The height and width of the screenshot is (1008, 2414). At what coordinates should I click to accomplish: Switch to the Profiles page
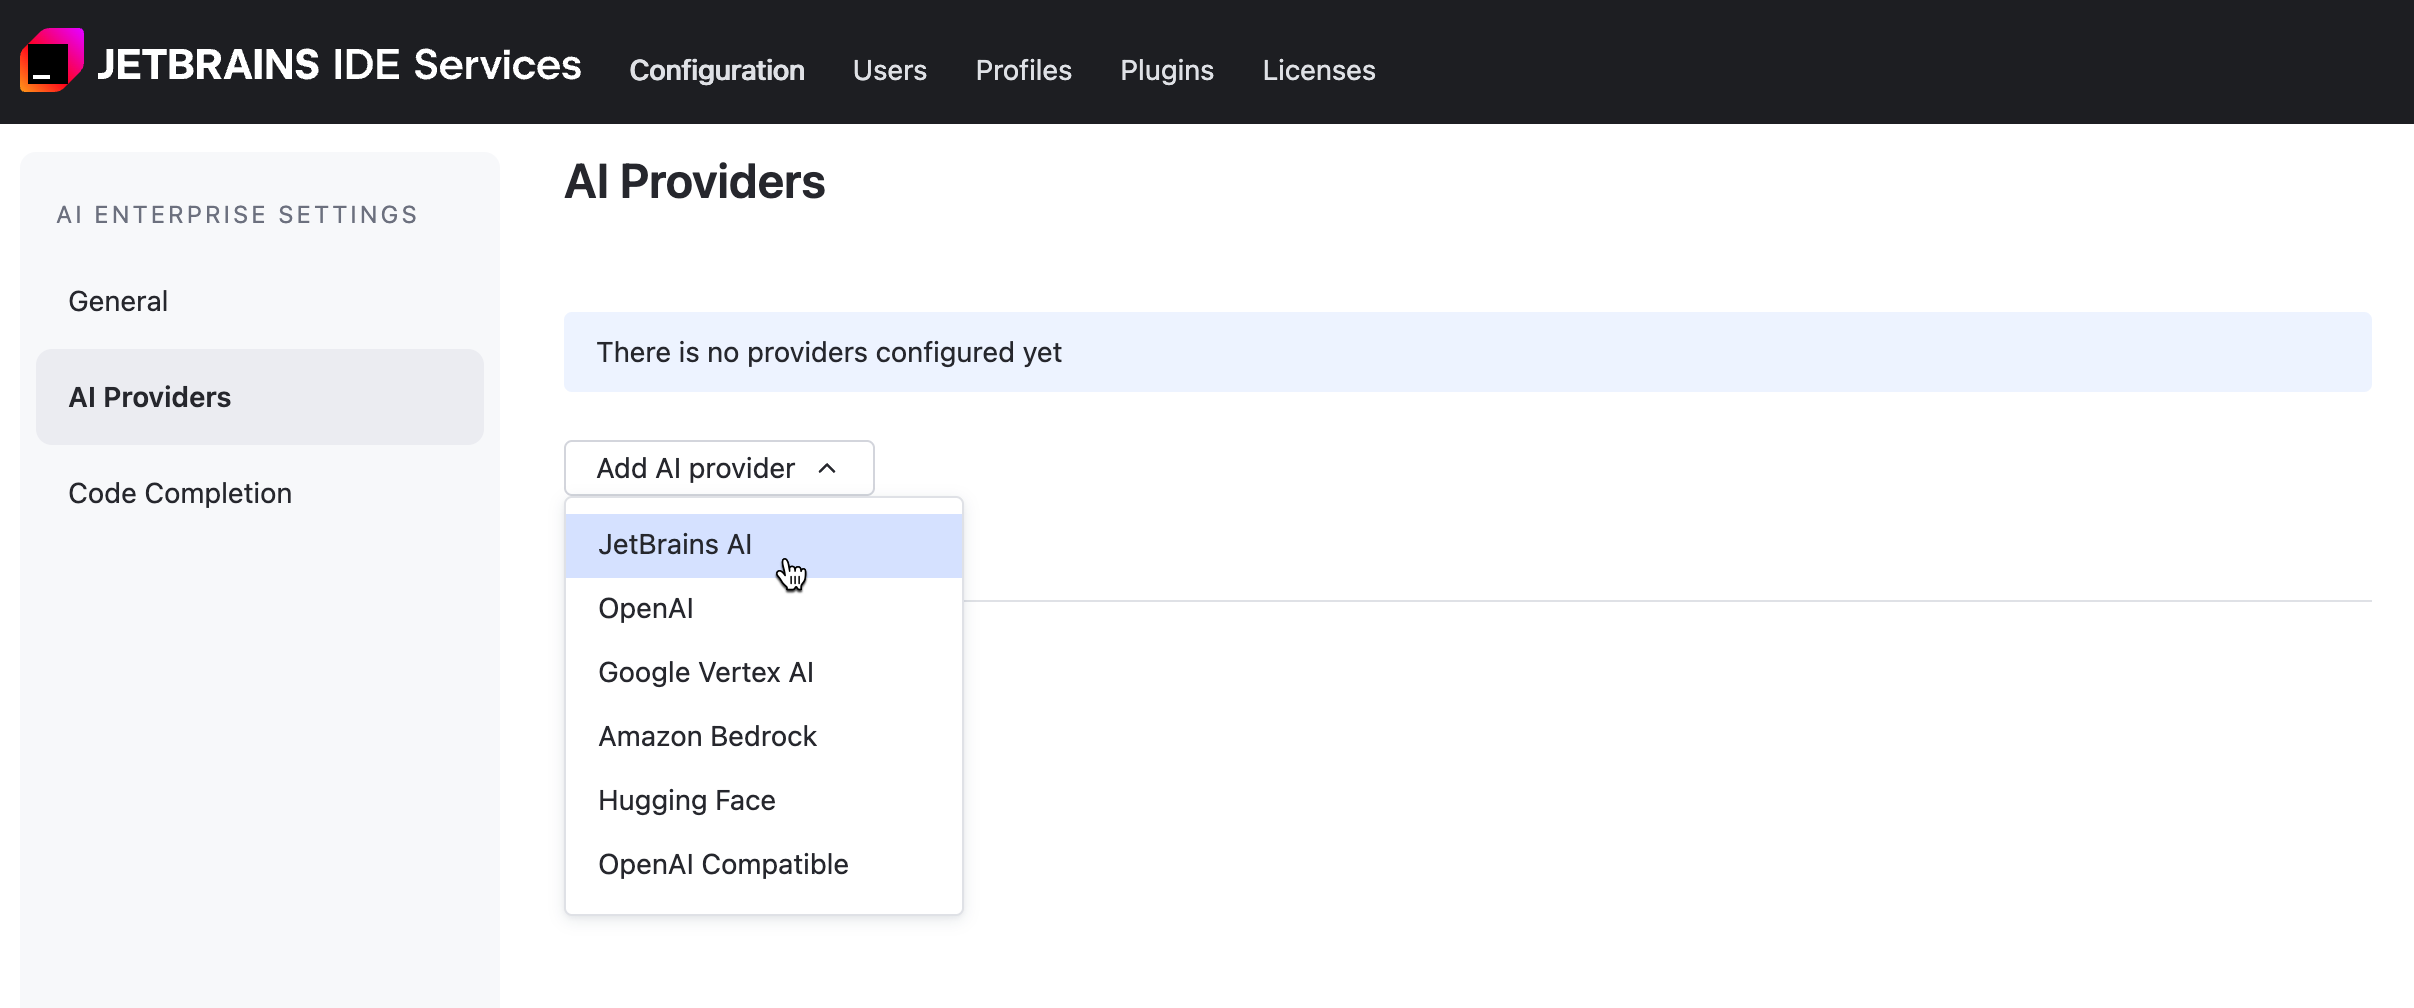tap(1023, 70)
